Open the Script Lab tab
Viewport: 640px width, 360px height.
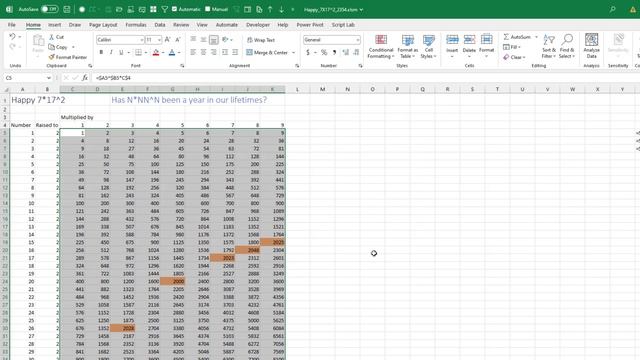343,25
